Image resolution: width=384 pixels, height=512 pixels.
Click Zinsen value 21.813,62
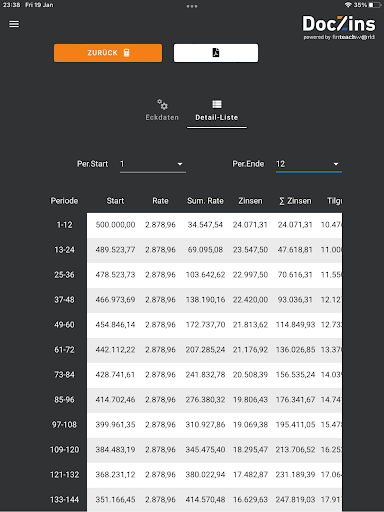click(x=250, y=325)
